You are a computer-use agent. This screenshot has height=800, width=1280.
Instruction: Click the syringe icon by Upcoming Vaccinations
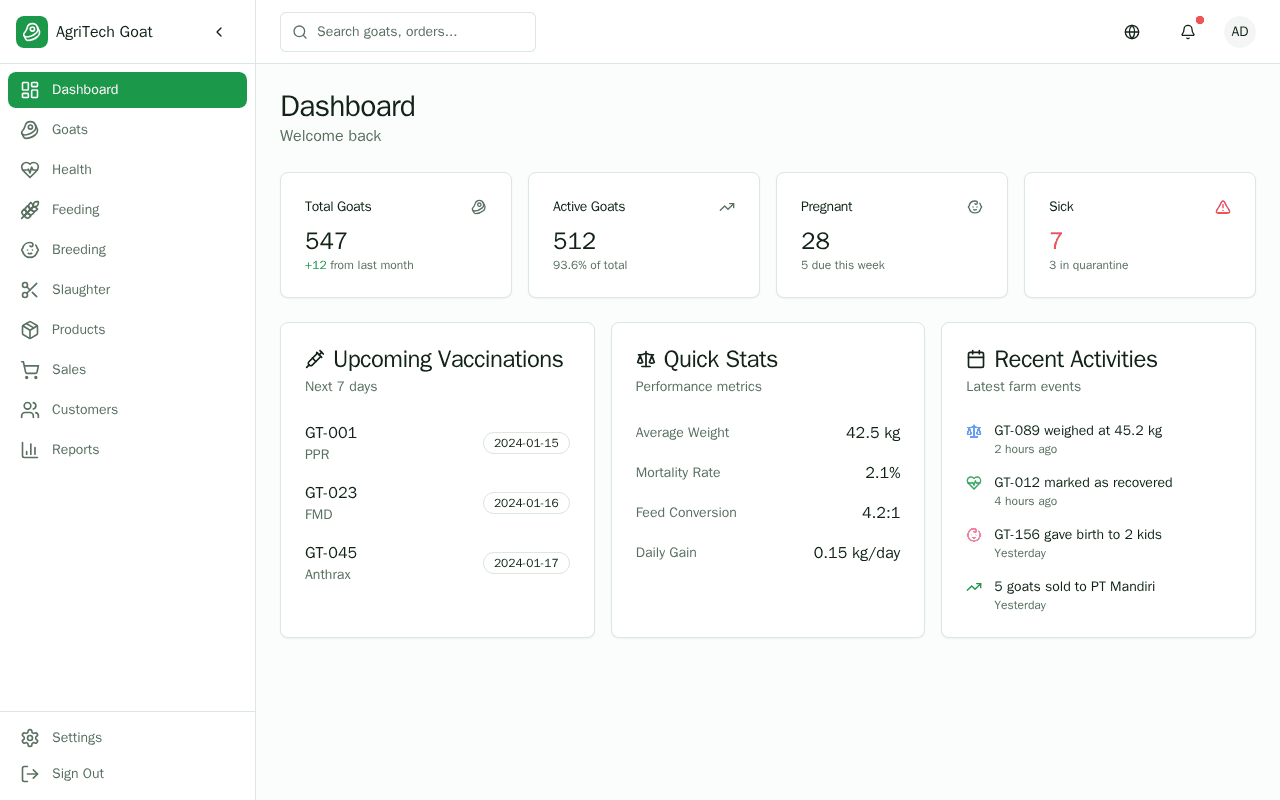(315, 359)
